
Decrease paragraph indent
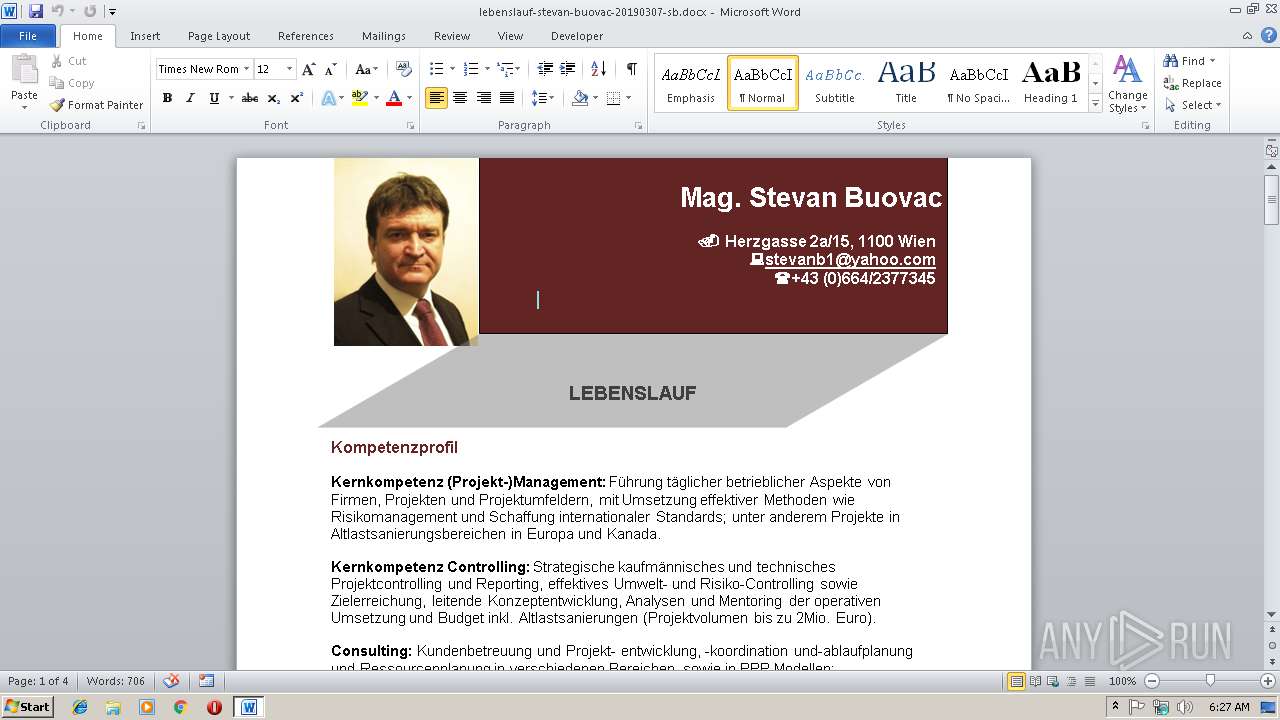tap(545, 69)
